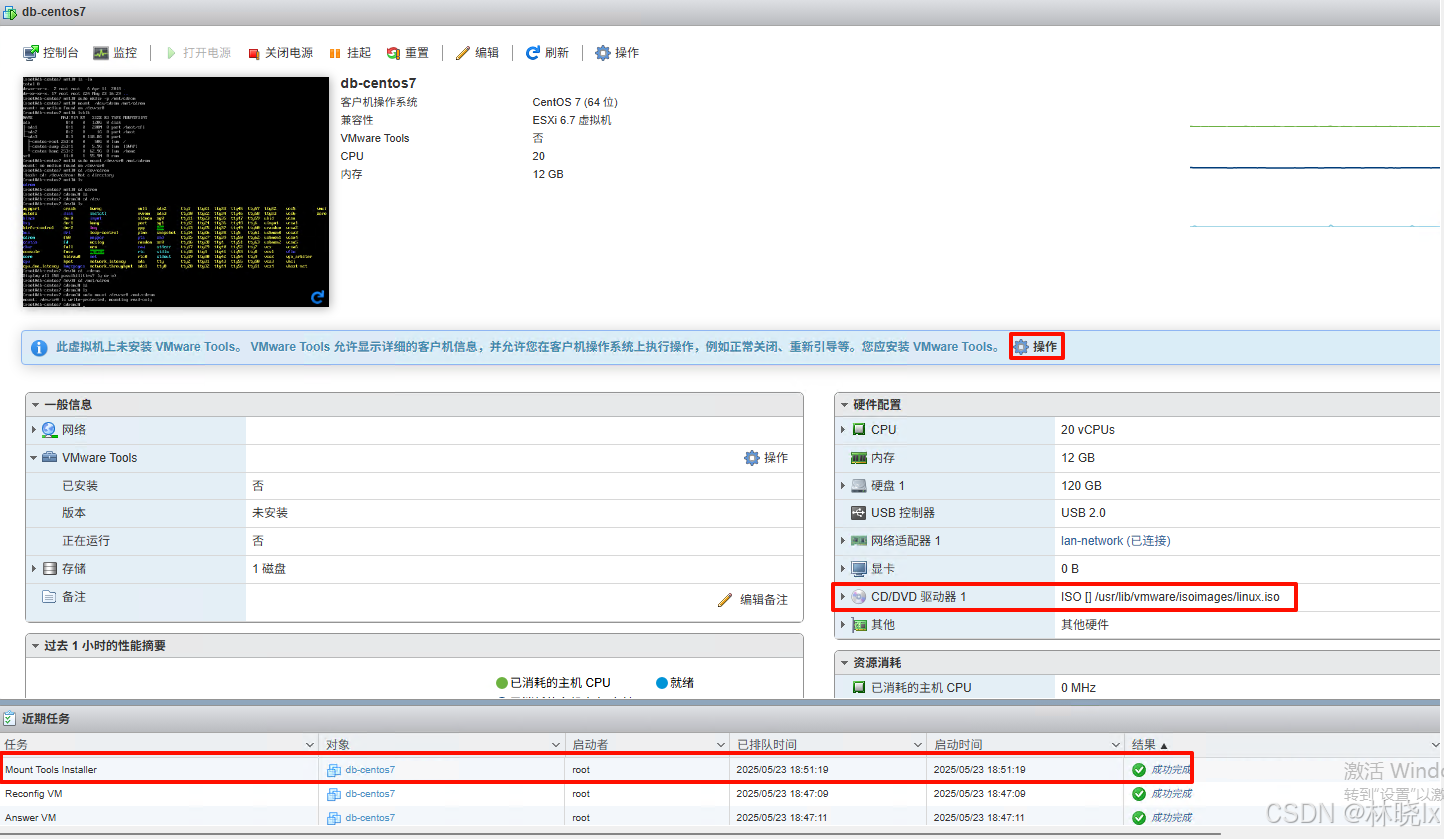The width and height of the screenshot is (1444, 839).
Task: Collapse the 一般信息 panel
Action: click(x=36, y=405)
